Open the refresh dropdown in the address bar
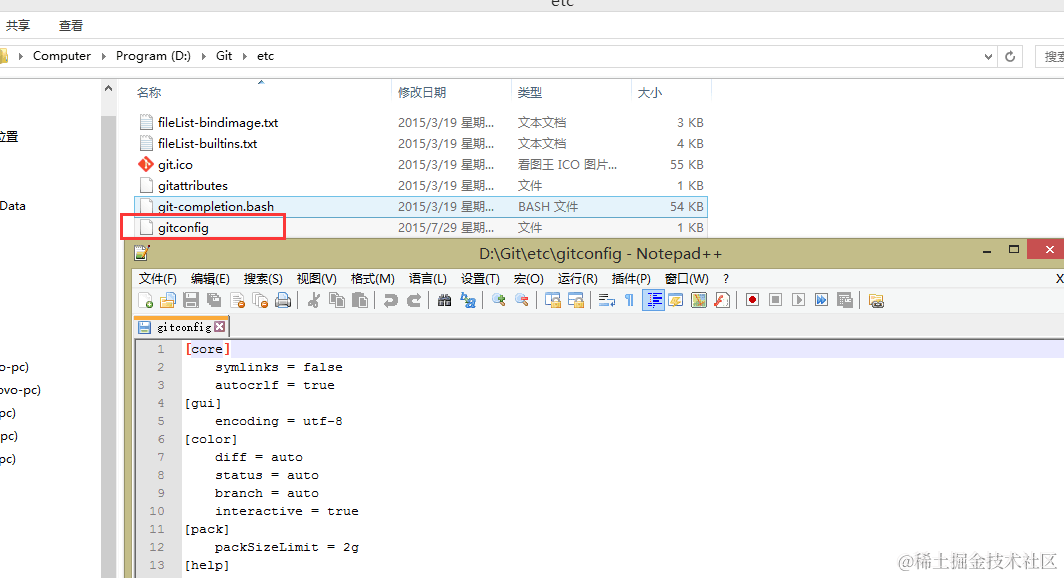Screen dimensions: 1064x578 tap(1010, 56)
